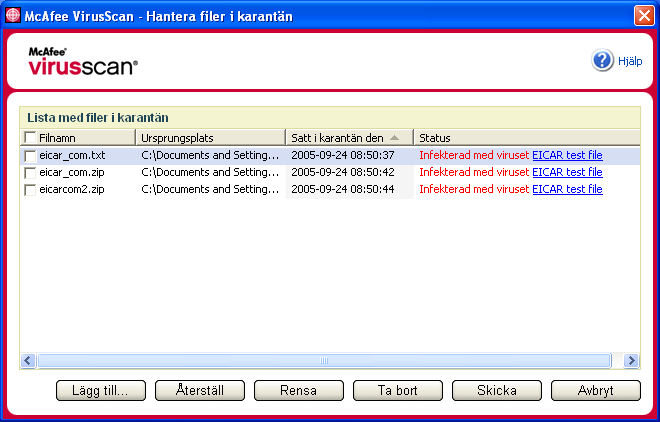Open EICAR test file link for eicarcom2.zip
This screenshot has height=422, width=660.
(567, 189)
